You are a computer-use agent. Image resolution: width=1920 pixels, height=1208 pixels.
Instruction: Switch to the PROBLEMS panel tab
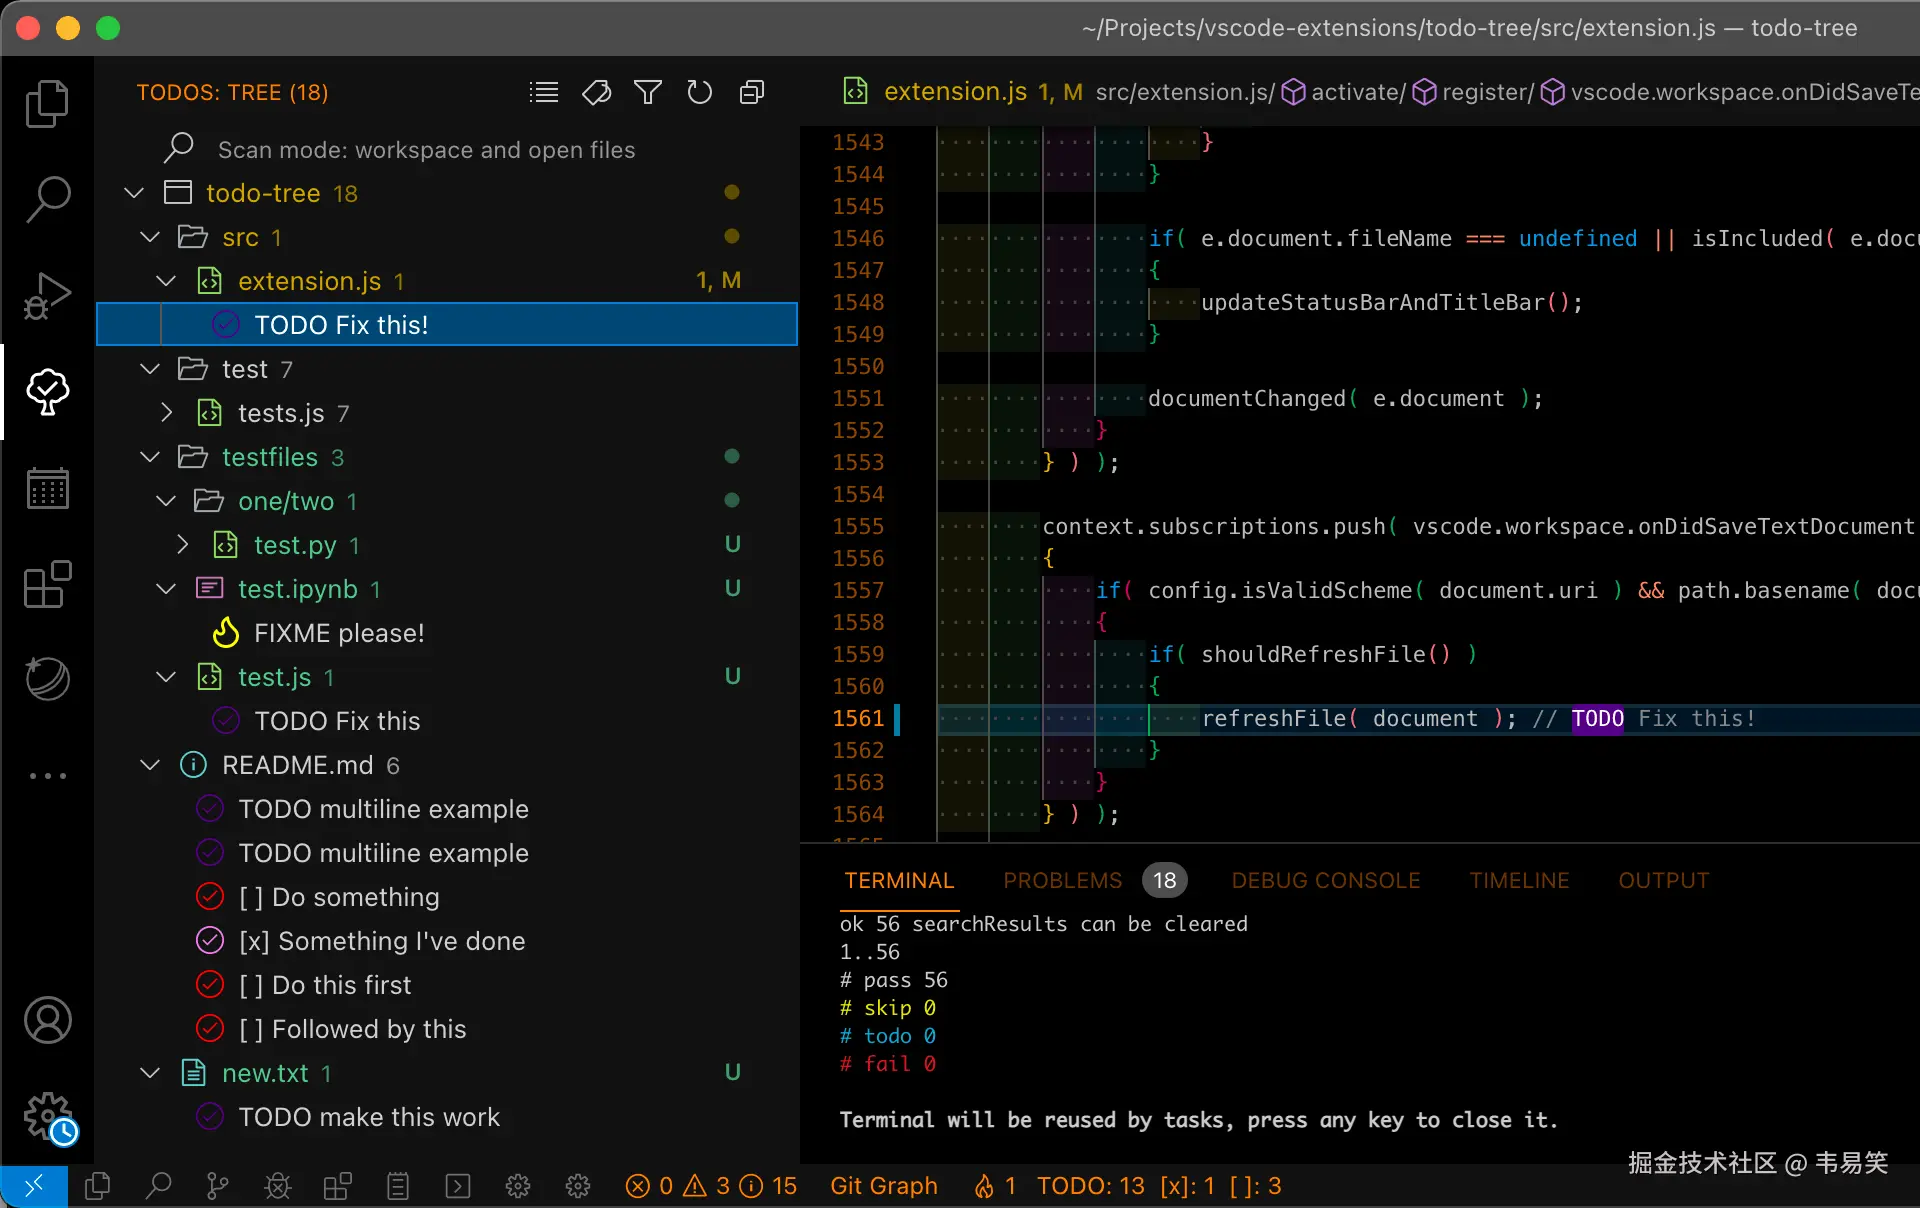coord(1062,880)
